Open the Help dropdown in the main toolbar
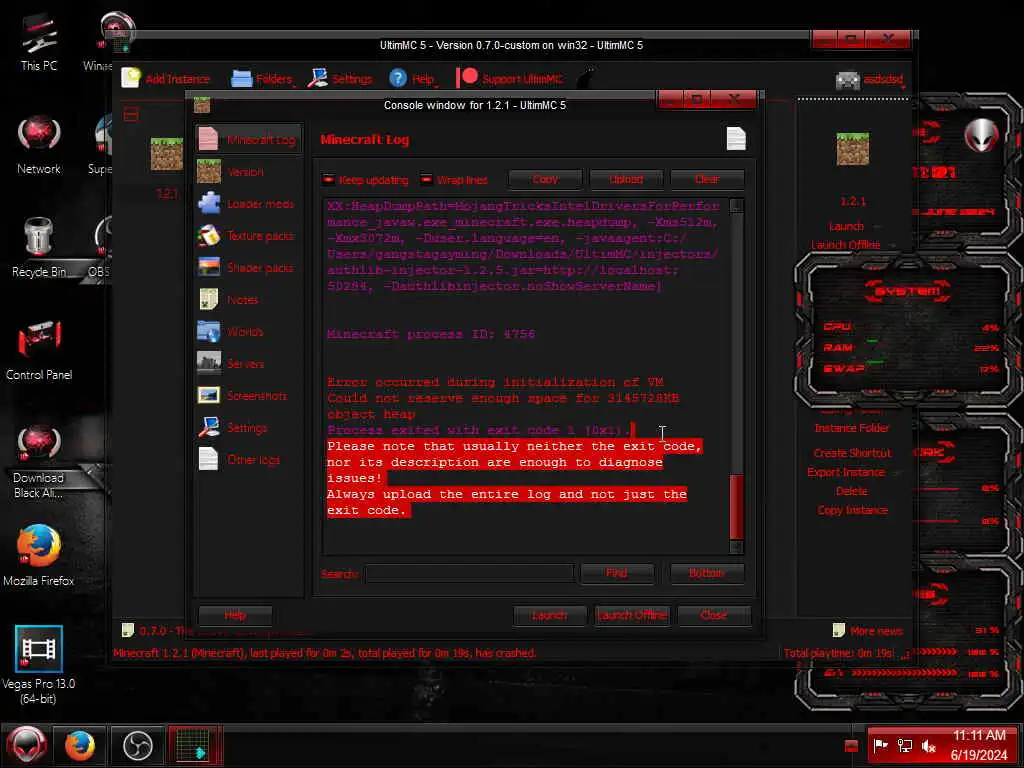The height and width of the screenshot is (768, 1024). pyautogui.click(x=413, y=78)
